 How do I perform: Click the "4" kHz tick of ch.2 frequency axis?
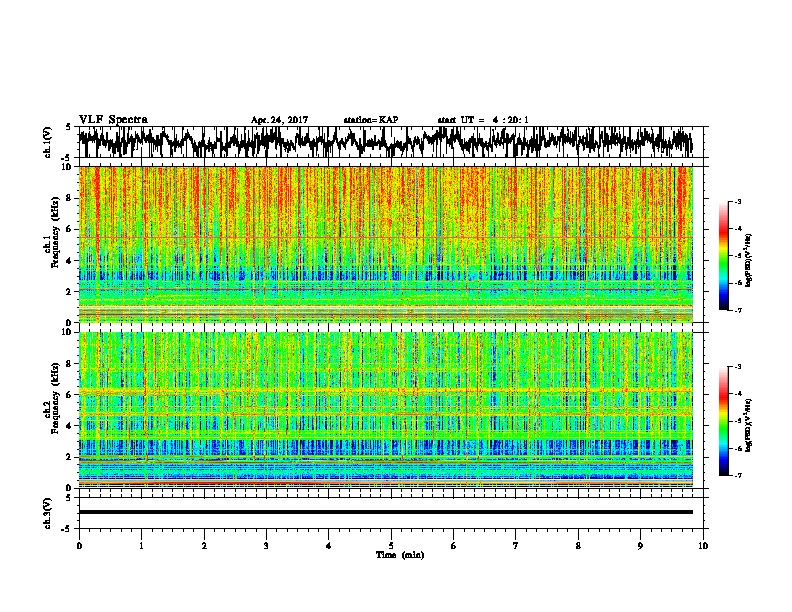(x=70, y=426)
